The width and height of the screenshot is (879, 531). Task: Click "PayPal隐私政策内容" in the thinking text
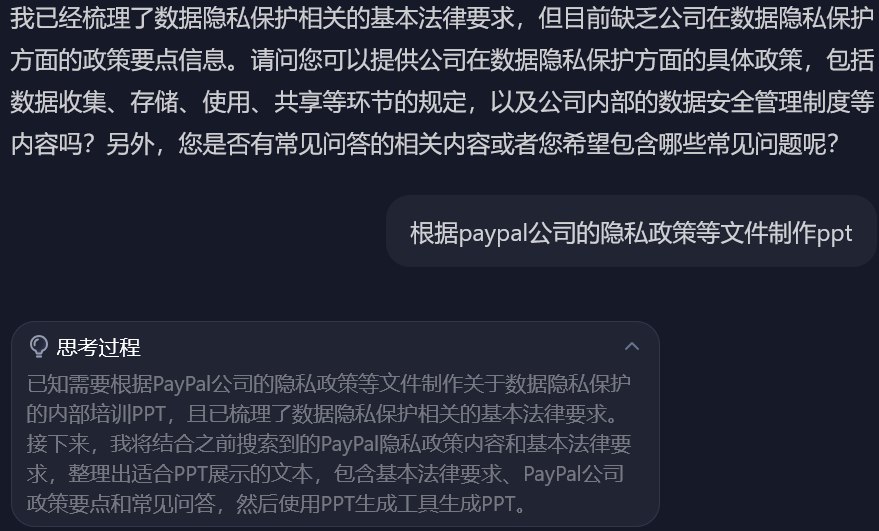pyautogui.click(x=413, y=444)
